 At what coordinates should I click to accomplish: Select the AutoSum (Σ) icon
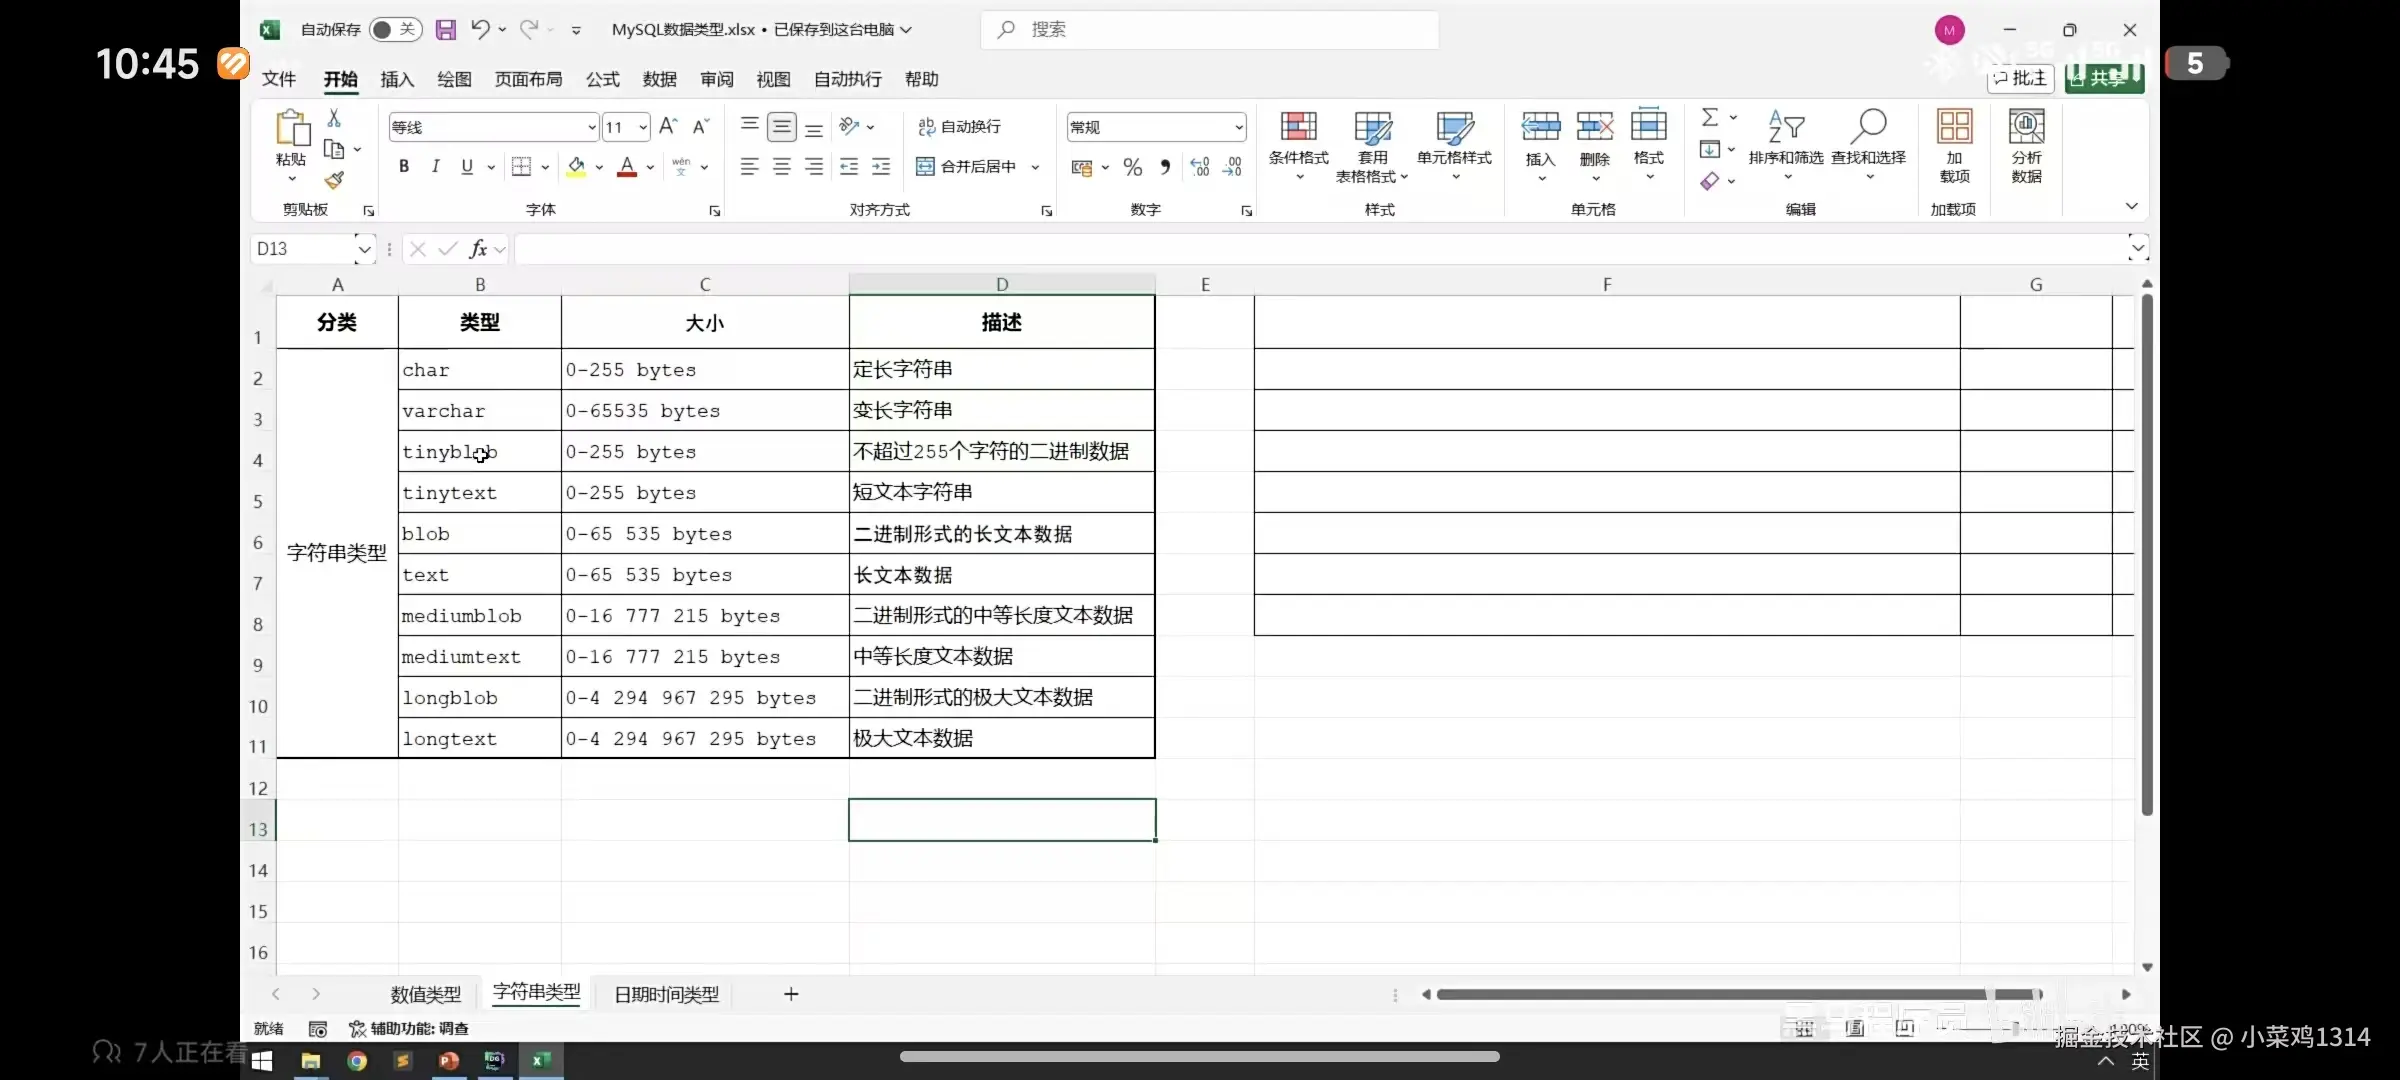click(1712, 116)
